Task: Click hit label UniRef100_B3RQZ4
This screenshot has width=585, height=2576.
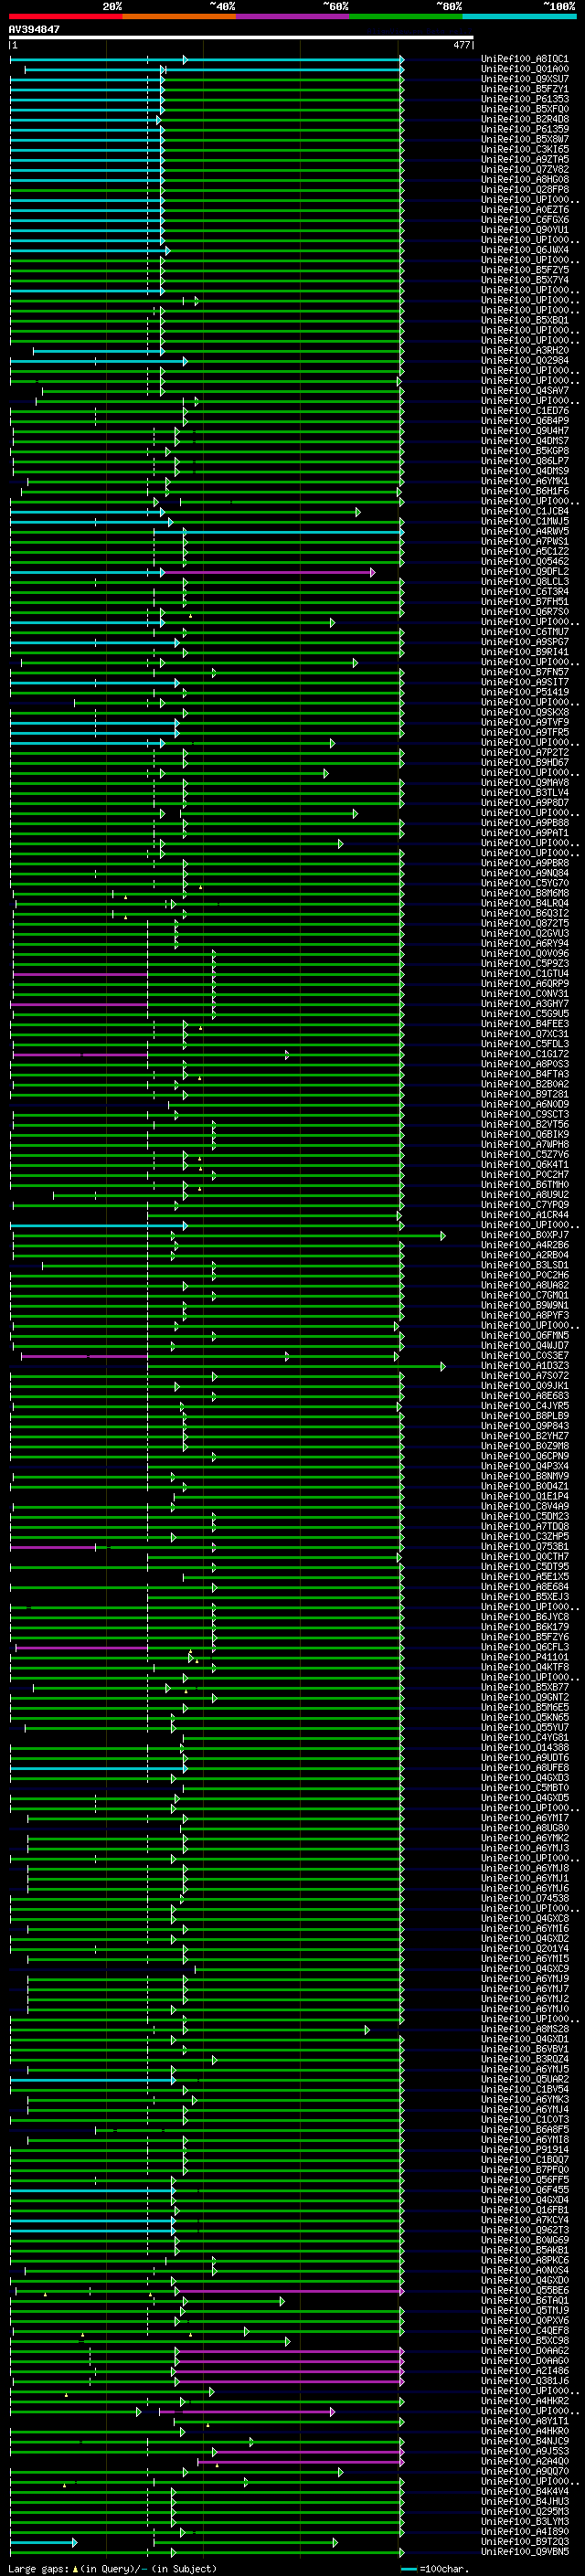Action: 525,2060
